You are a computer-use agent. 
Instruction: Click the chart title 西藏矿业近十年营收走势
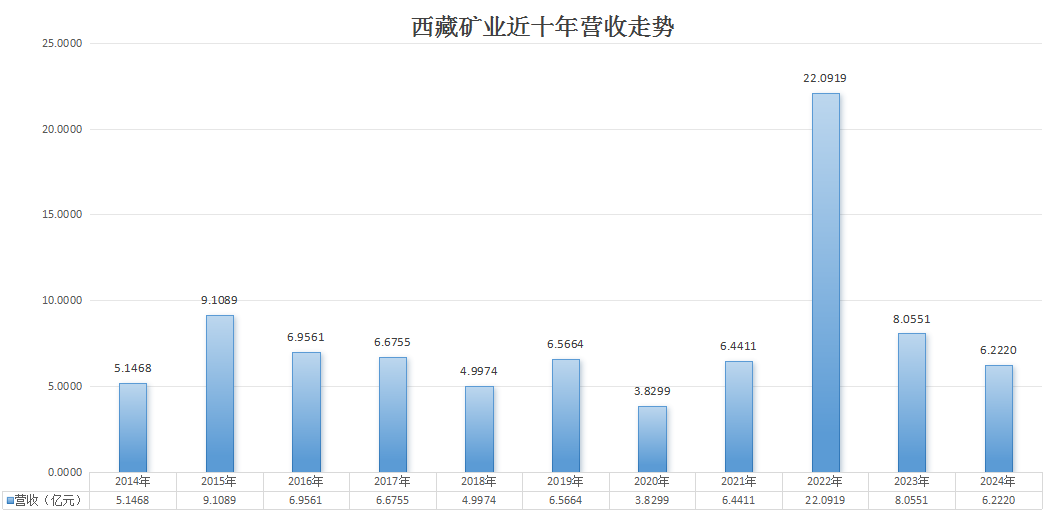[542, 27]
